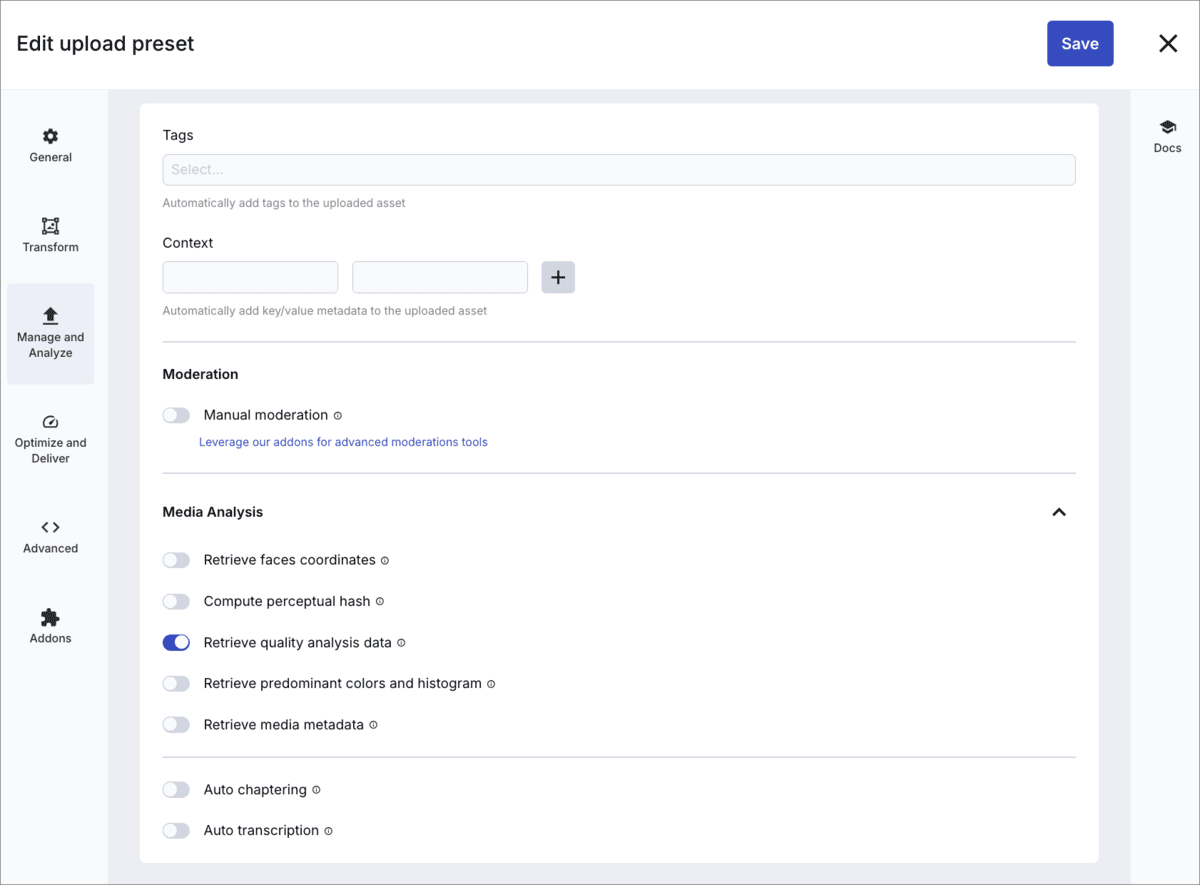This screenshot has width=1200, height=885.
Task: Enable Auto chaptering toggle
Action: click(176, 789)
